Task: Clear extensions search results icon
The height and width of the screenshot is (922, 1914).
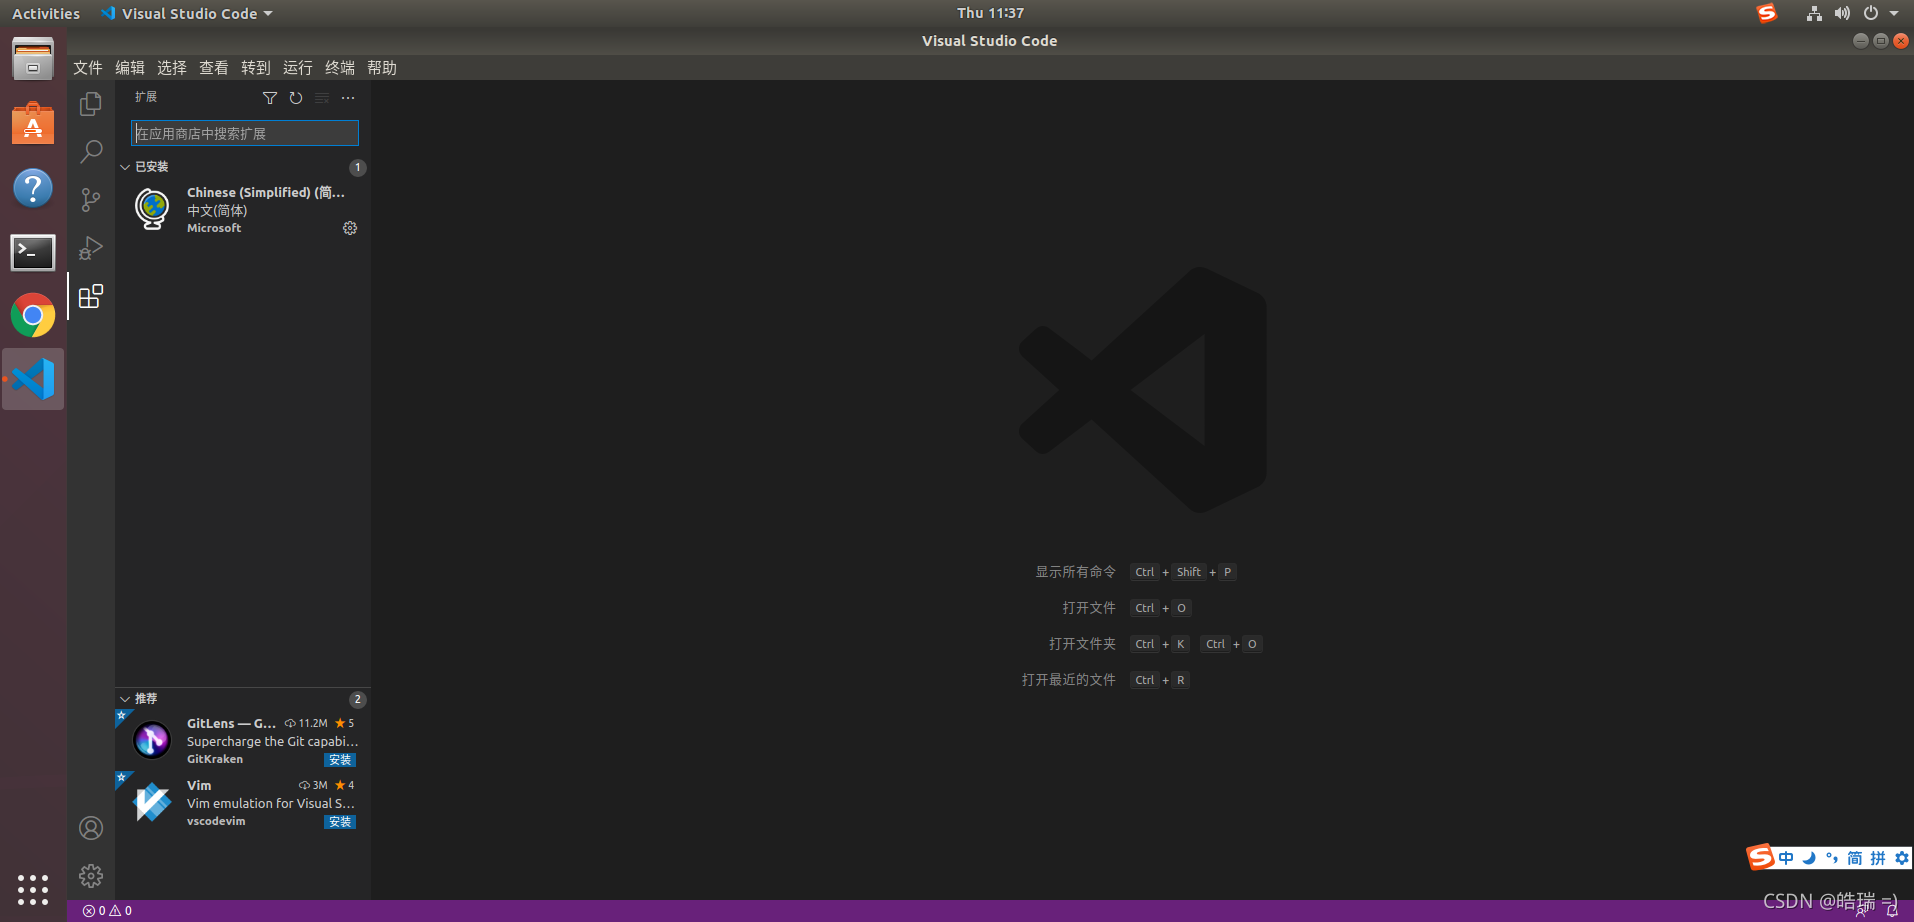Action: coord(322,98)
